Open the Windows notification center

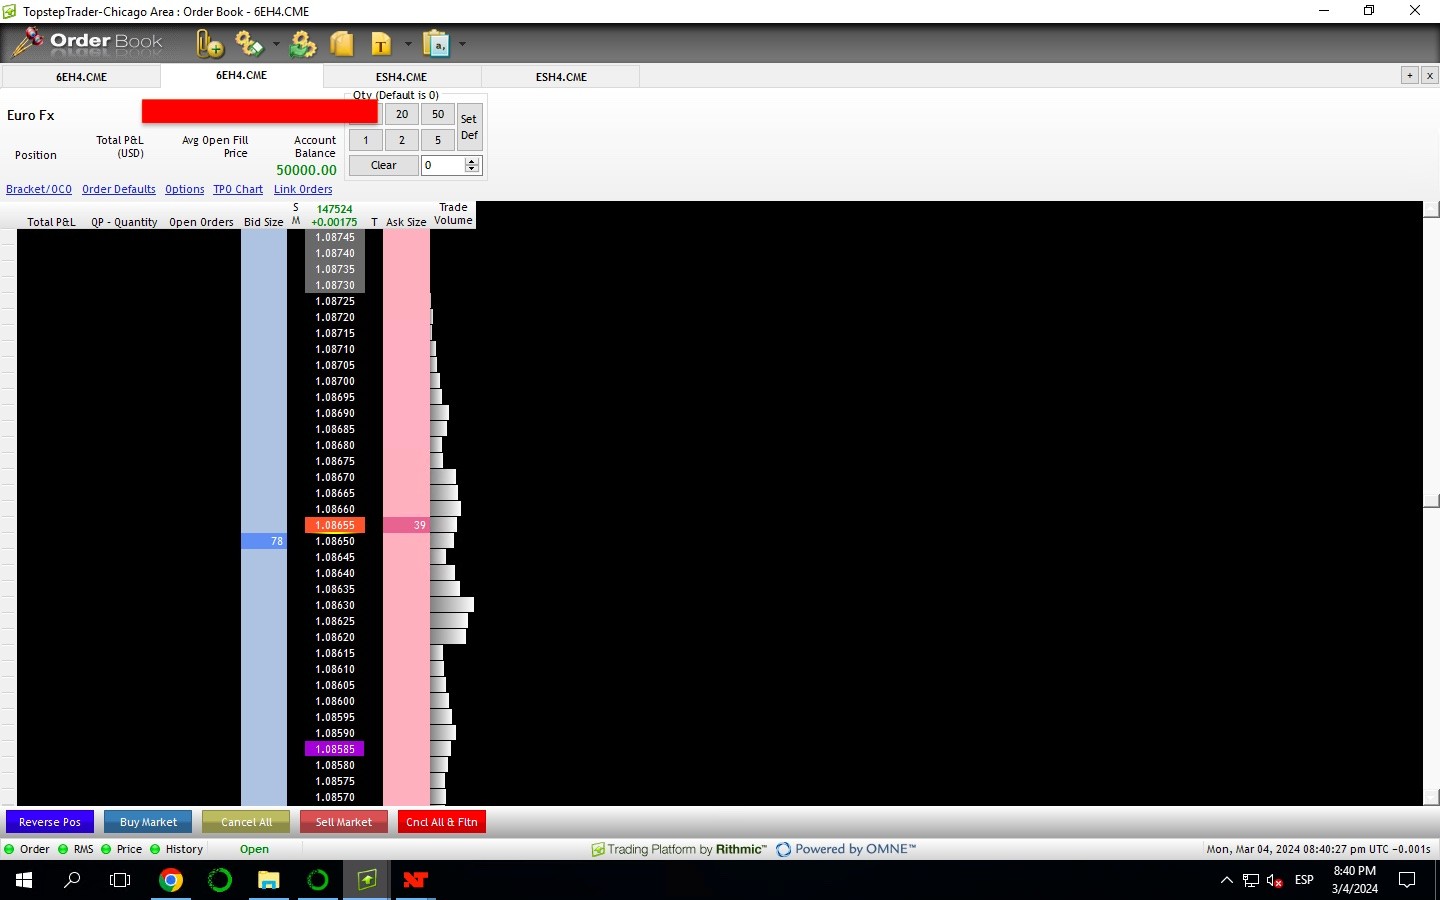[1407, 880]
